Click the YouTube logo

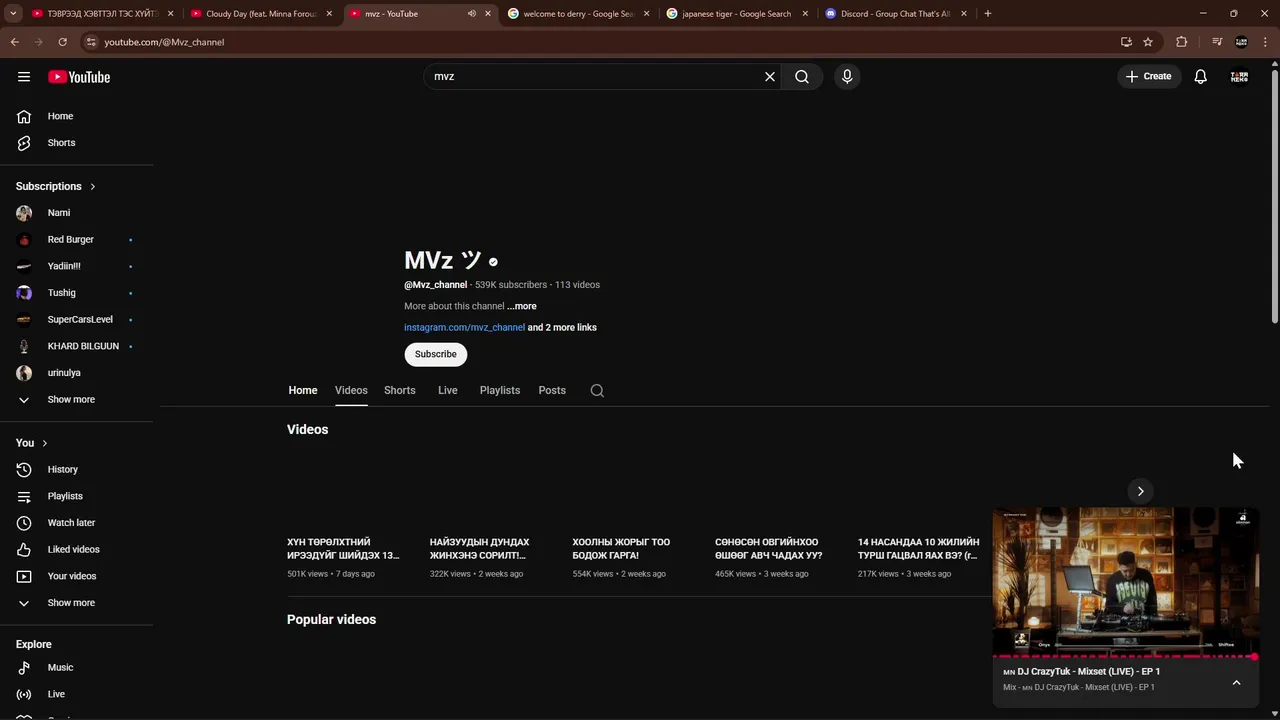click(x=79, y=77)
